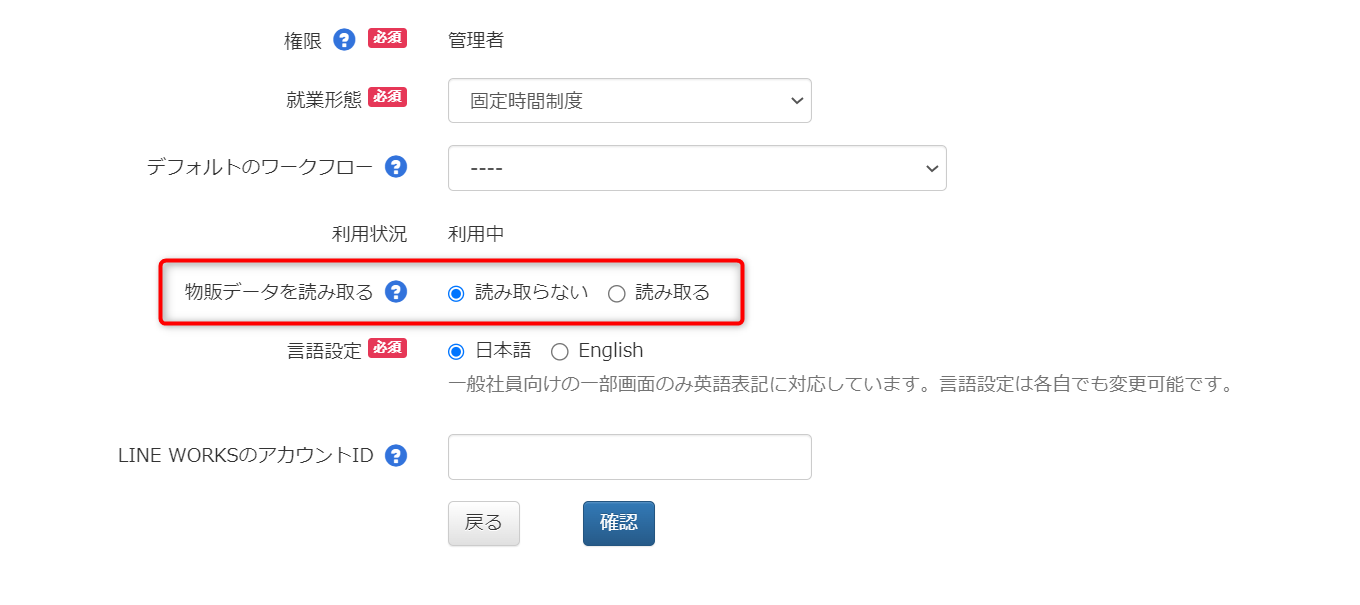Image resolution: width=1360 pixels, height=605 pixels.
Task: Show help for 物販データを読み取る
Action: coord(396,292)
